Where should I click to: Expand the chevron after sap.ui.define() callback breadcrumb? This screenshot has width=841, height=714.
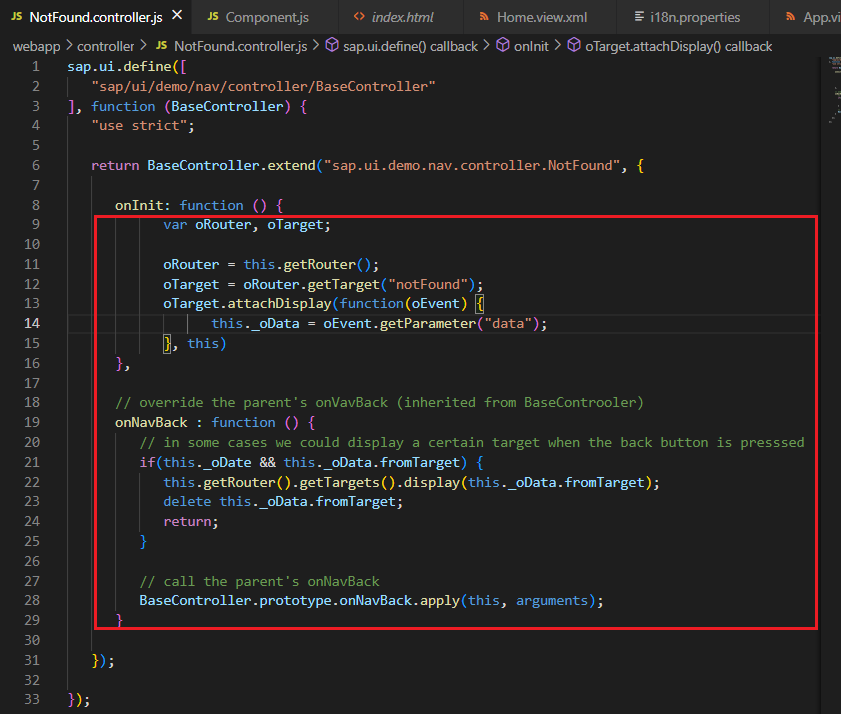coord(486,46)
